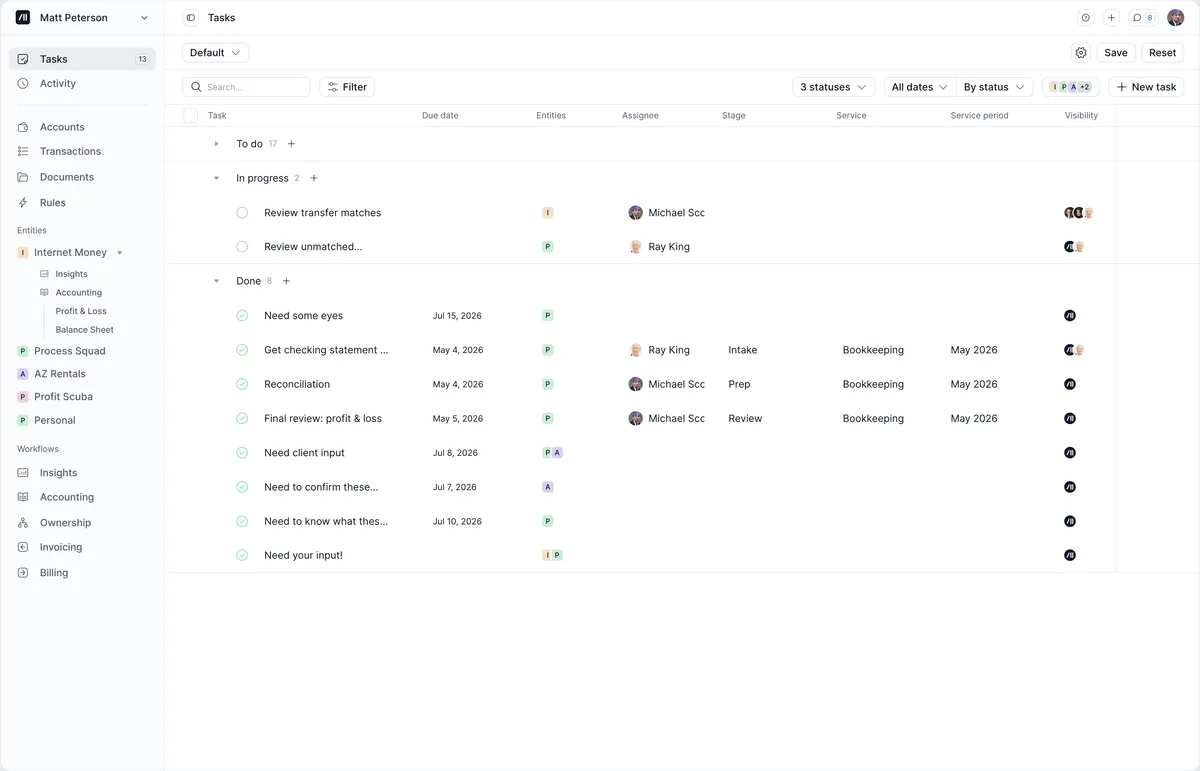
Task: Click the Save button
Action: point(1116,53)
